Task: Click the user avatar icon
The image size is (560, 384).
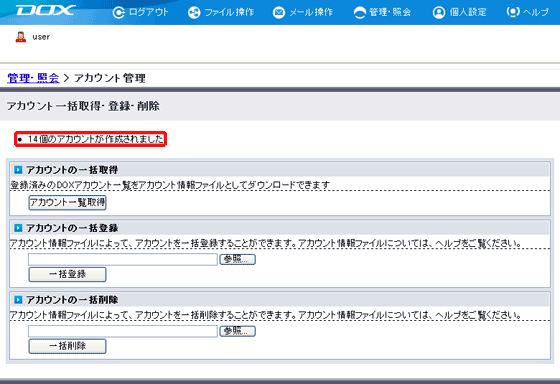Action: pos(21,37)
